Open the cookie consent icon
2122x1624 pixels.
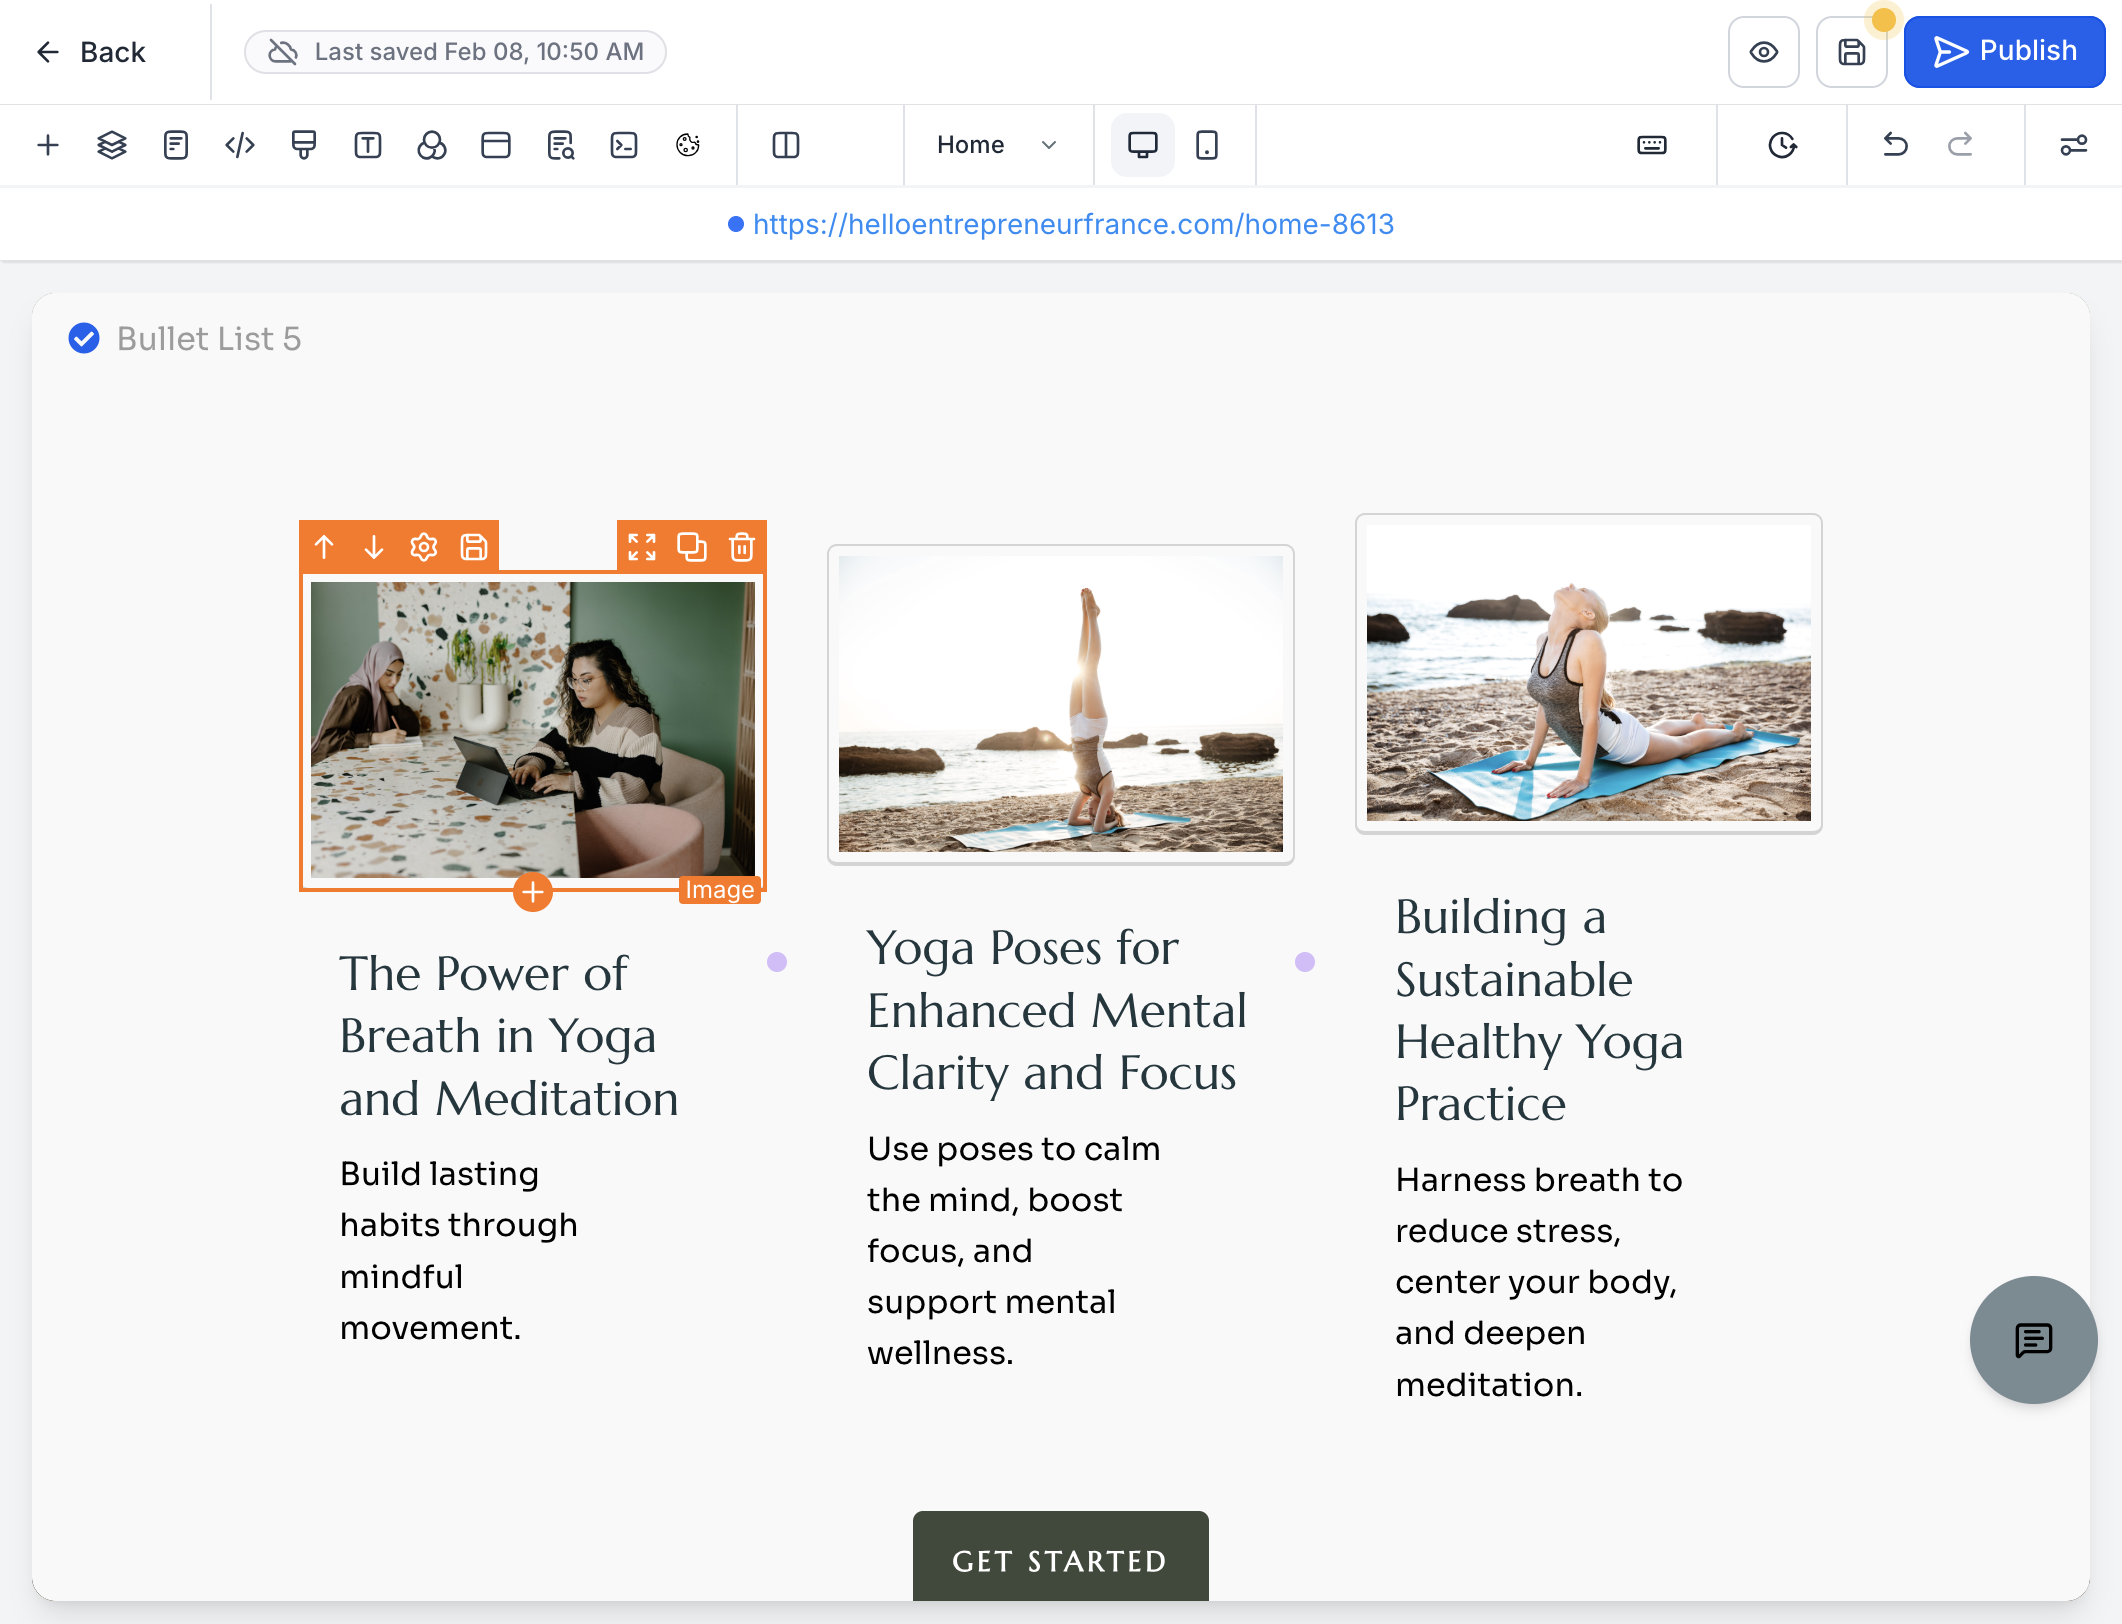[x=688, y=145]
